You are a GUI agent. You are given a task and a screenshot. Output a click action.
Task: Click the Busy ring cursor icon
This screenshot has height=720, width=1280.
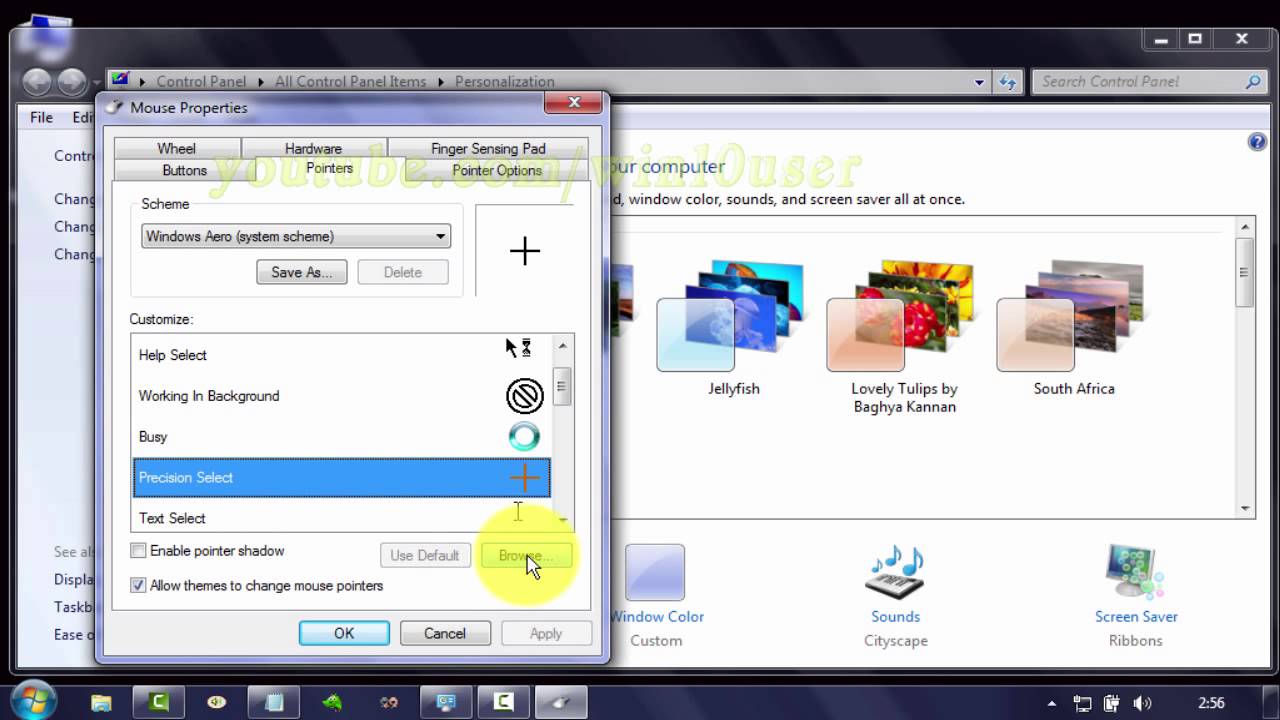coord(524,437)
